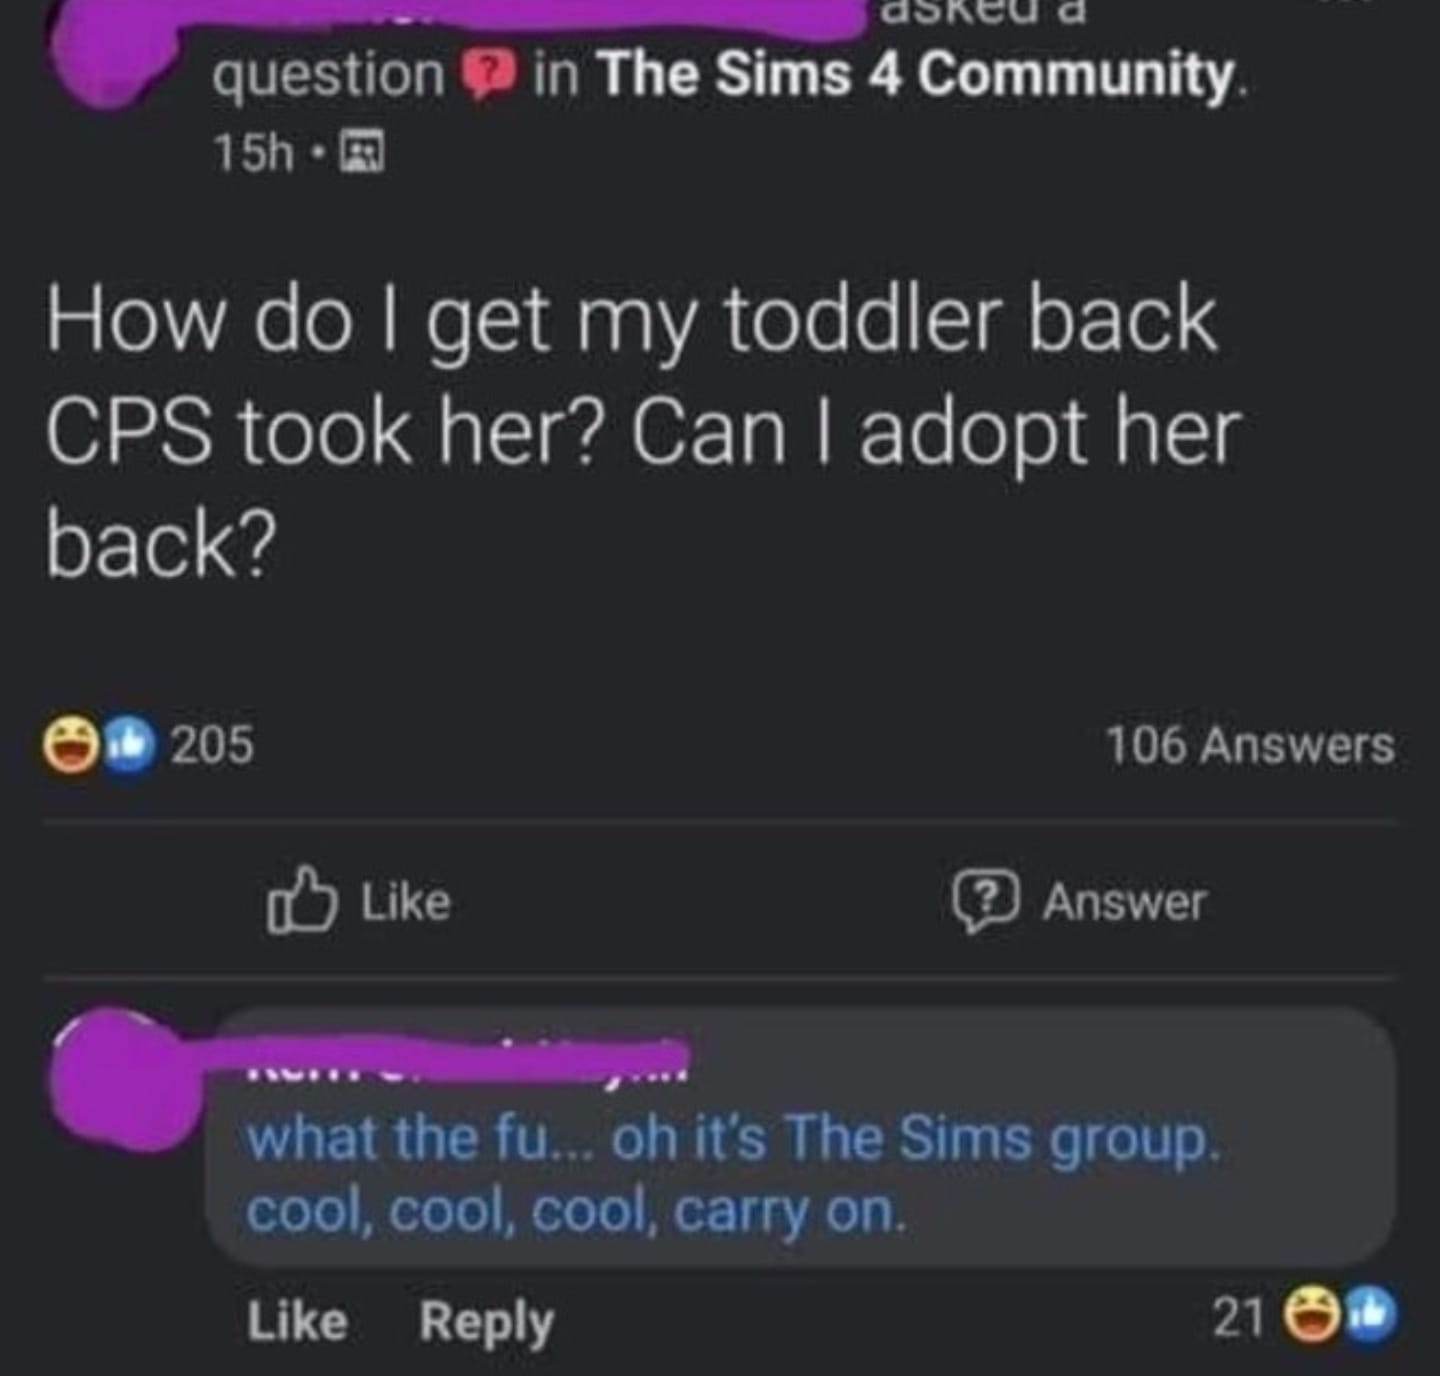This screenshot has width=1440, height=1376.
Task: Open the comment's 21 reactions count
Action: (1238, 1317)
